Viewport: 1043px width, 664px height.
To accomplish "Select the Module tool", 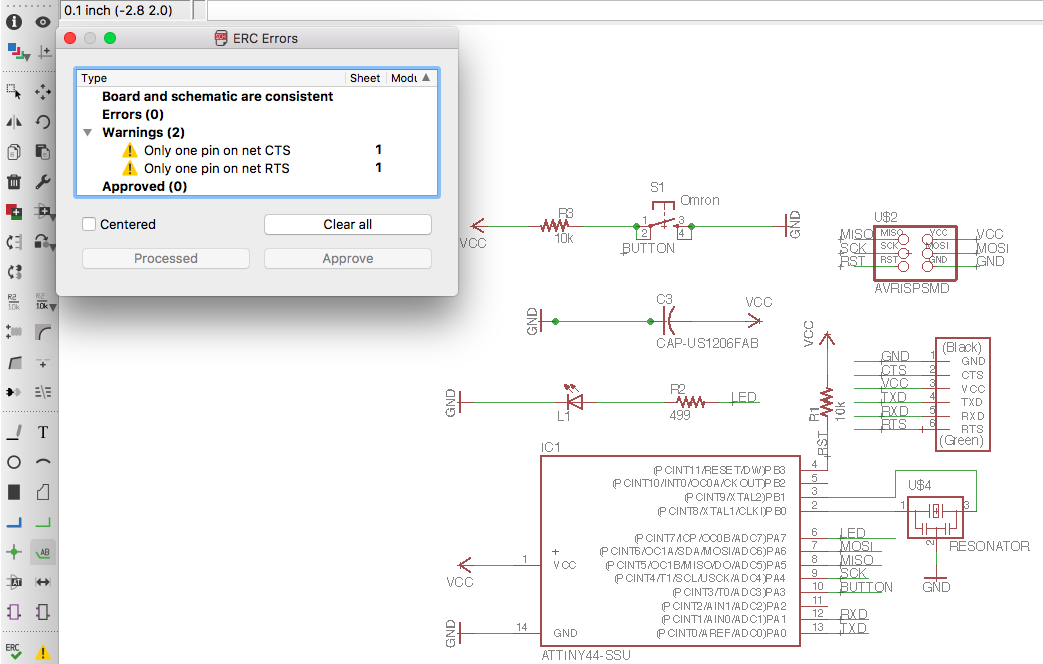I will pyautogui.click(x=14, y=612).
